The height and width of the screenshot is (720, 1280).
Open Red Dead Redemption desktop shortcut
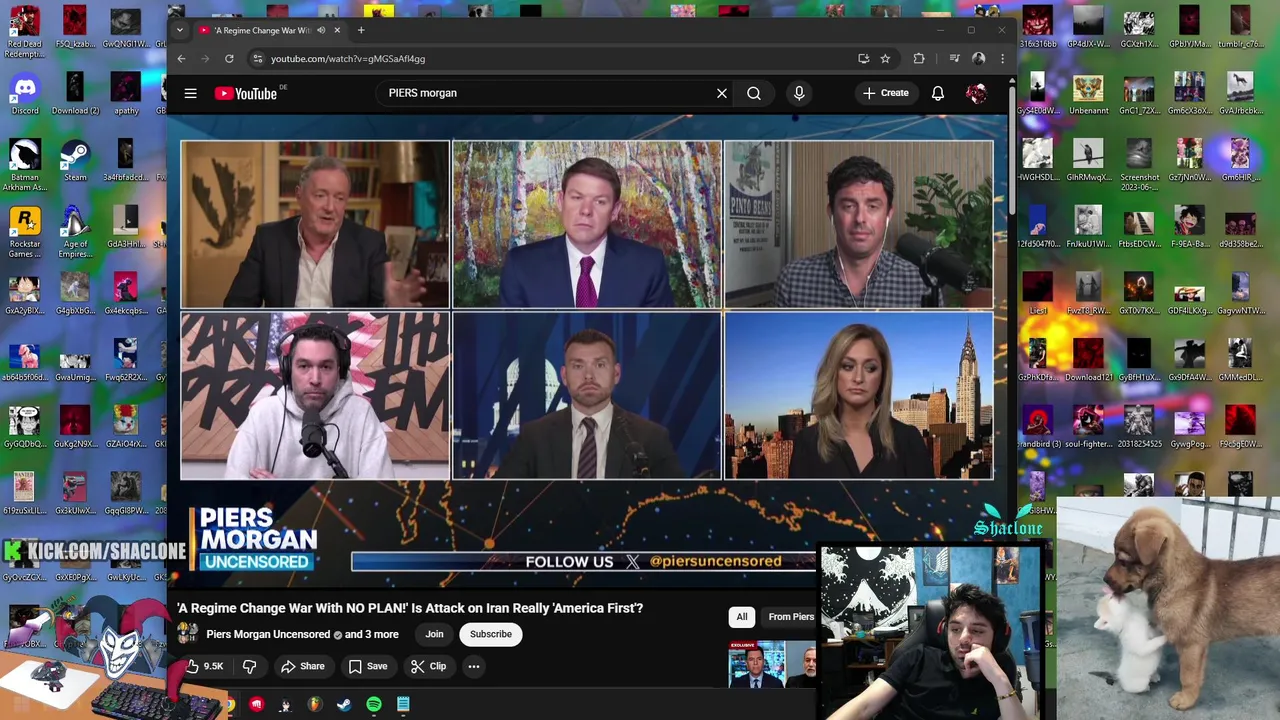point(25,32)
